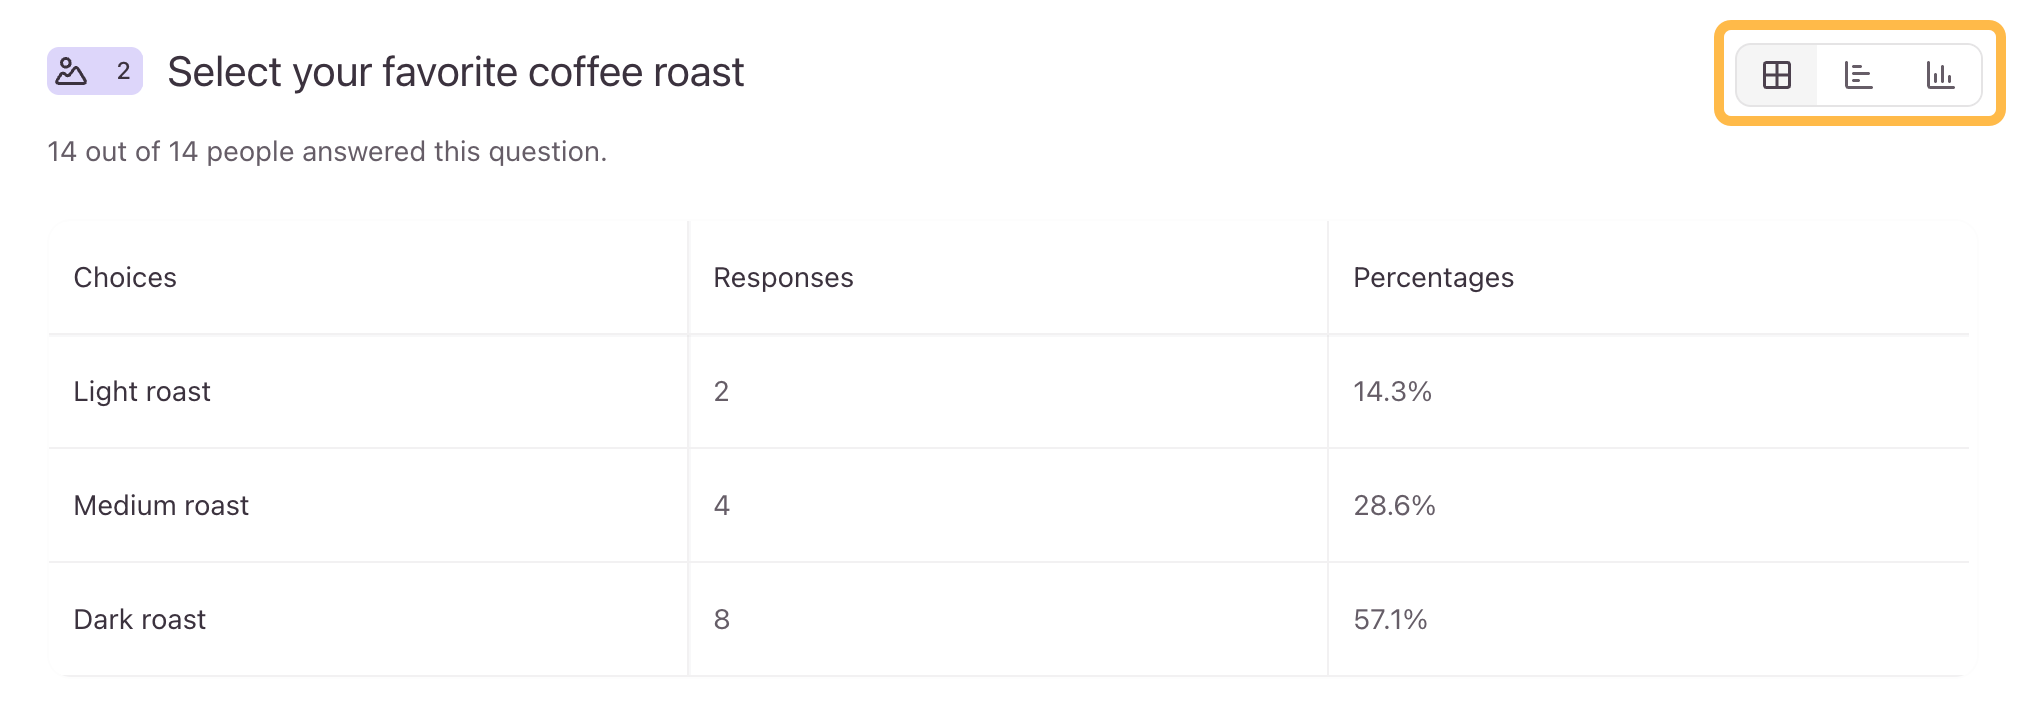Click the Responses column header
This screenshot has width=2018, height=728.
pos(783,277)
